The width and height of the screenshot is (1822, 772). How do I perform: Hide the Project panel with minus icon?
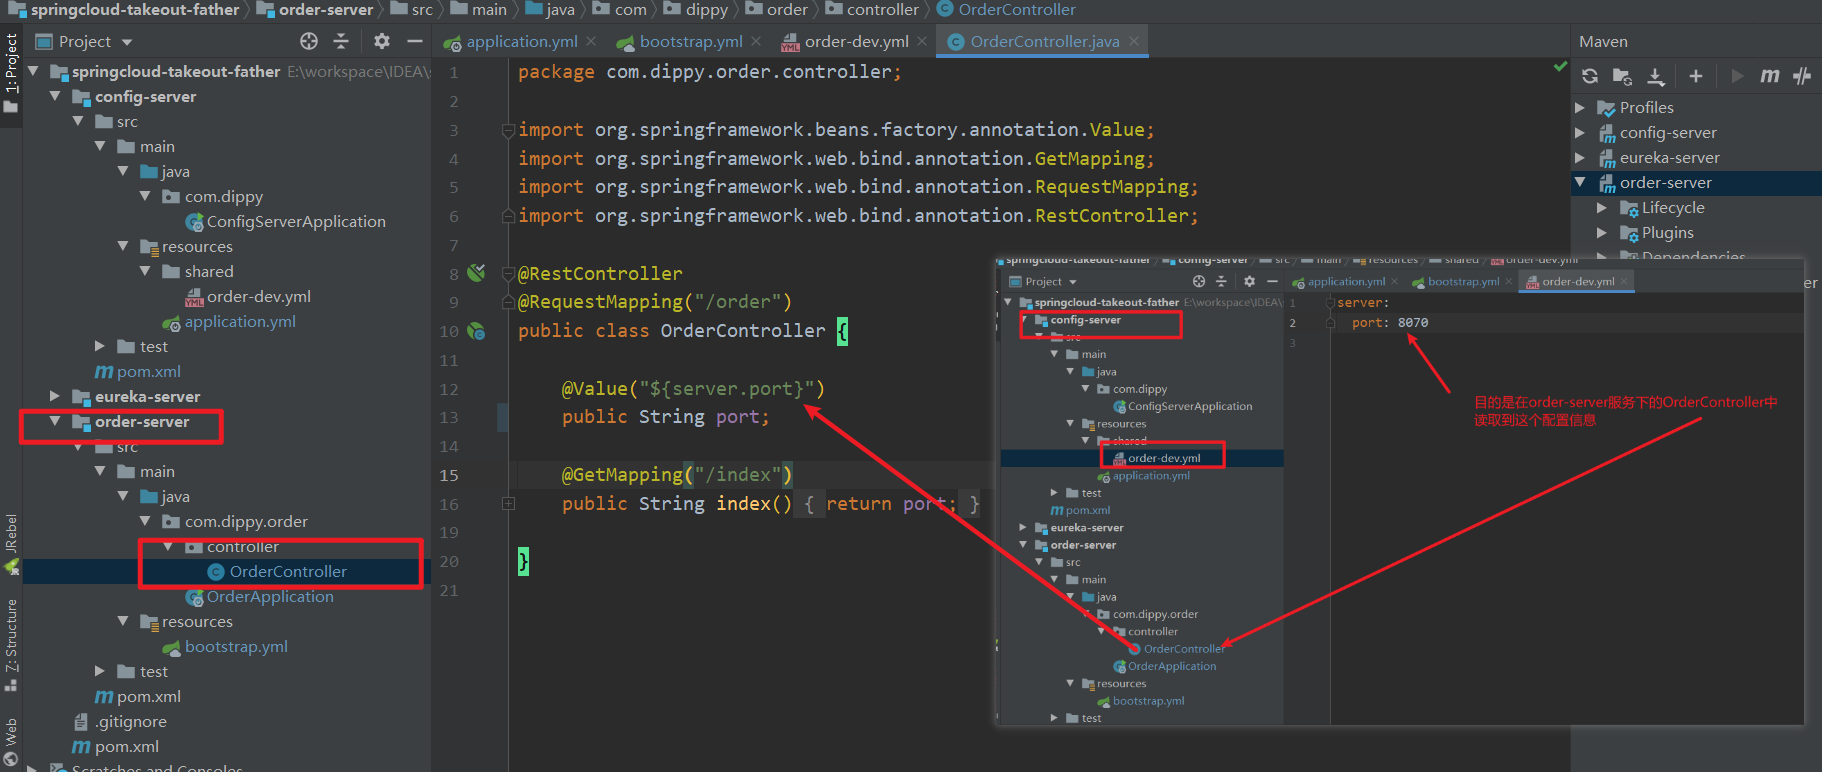pos(415,41)
